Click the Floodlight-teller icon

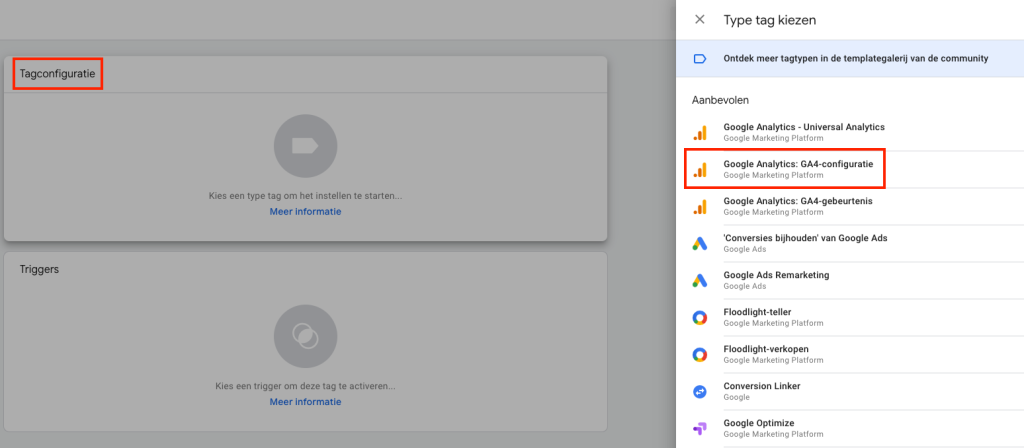(x=700, y=317)
